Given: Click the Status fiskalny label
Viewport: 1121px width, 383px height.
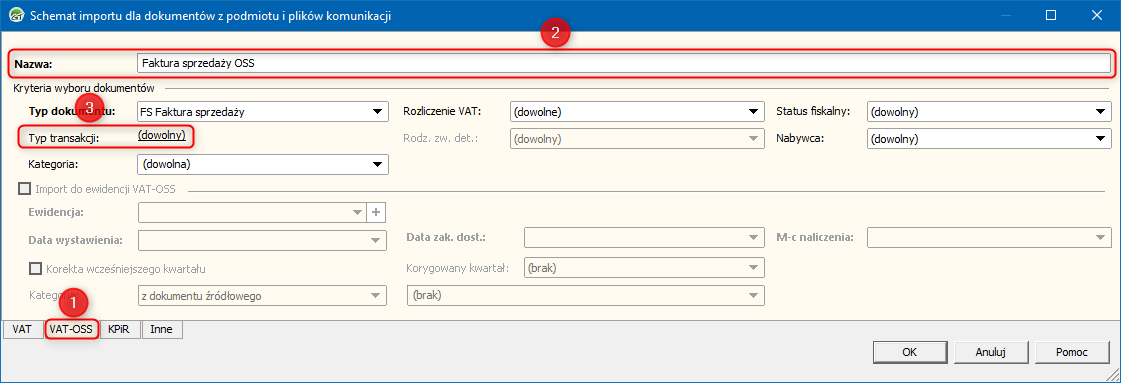Looking at the screenshot, I should [813, 111].
